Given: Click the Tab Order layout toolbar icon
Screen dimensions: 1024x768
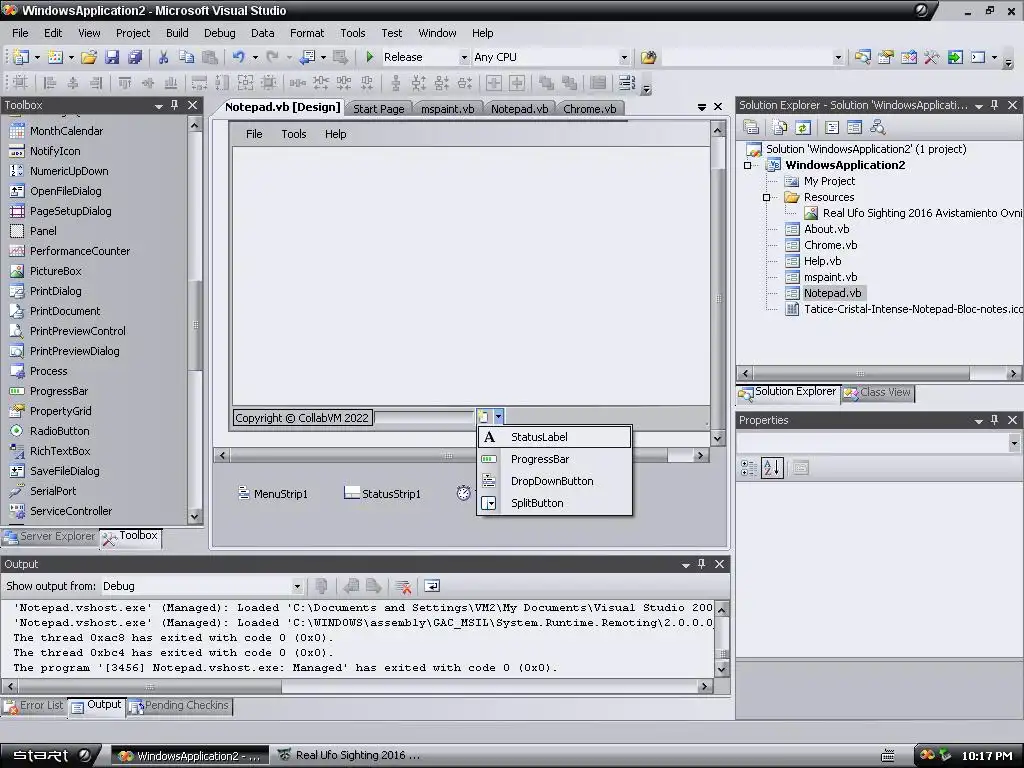Looking at the screenshot, I should point(627,83).
